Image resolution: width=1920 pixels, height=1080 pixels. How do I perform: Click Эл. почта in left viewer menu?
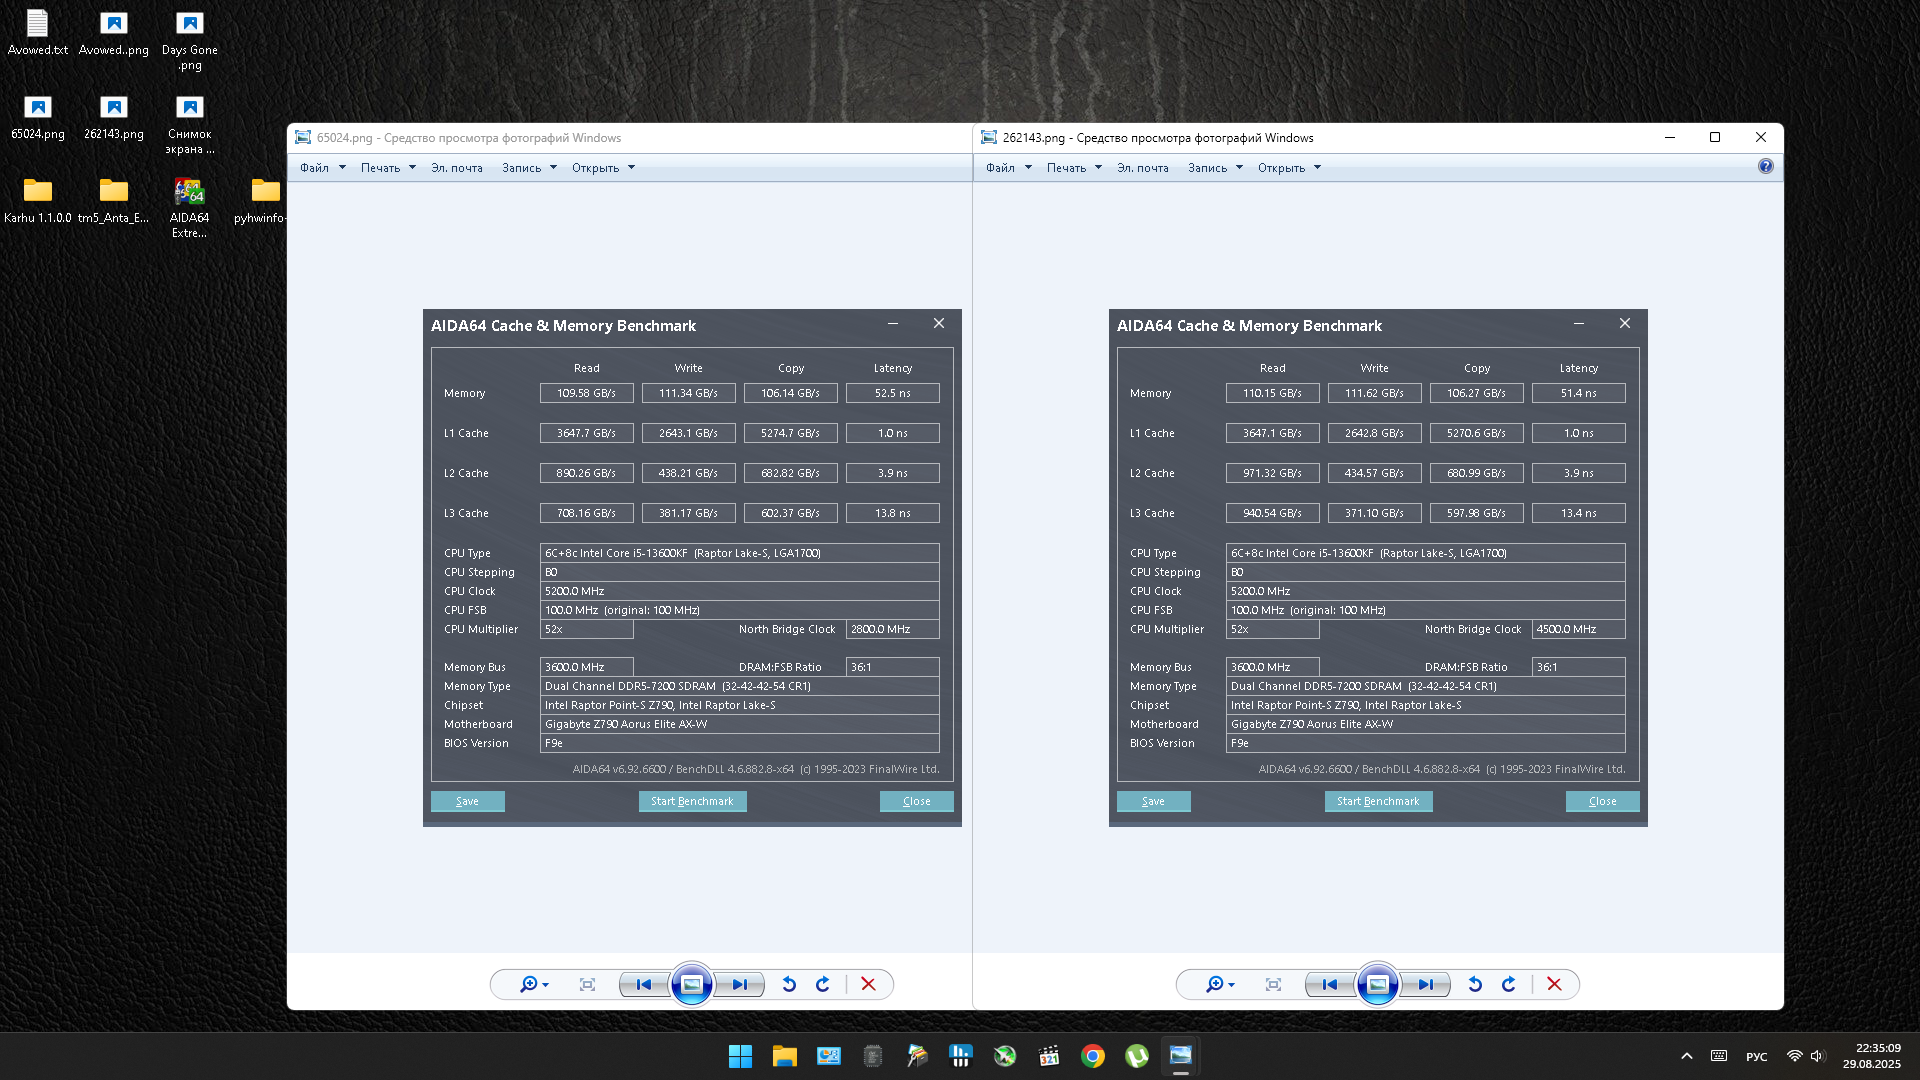tap(456, 168)
